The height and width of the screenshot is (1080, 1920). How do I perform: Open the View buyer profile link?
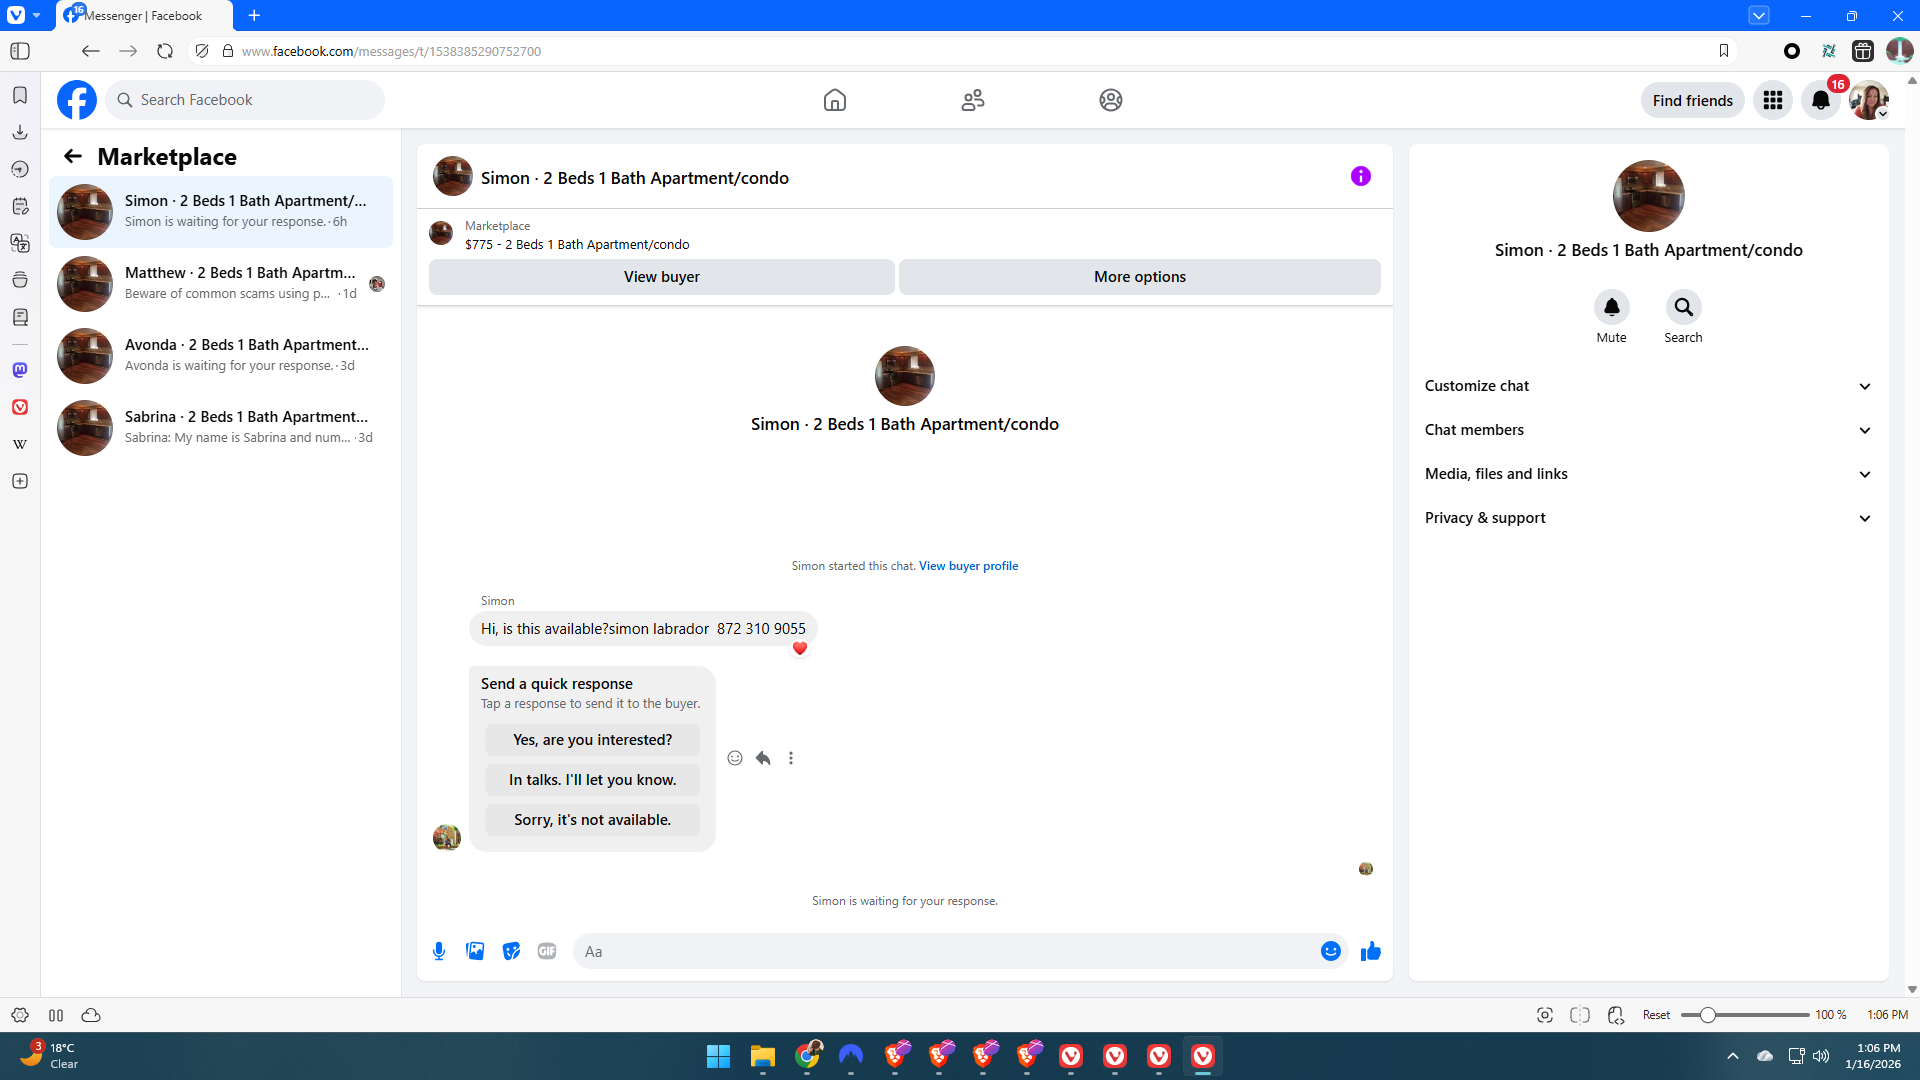[x=968, y=566]
